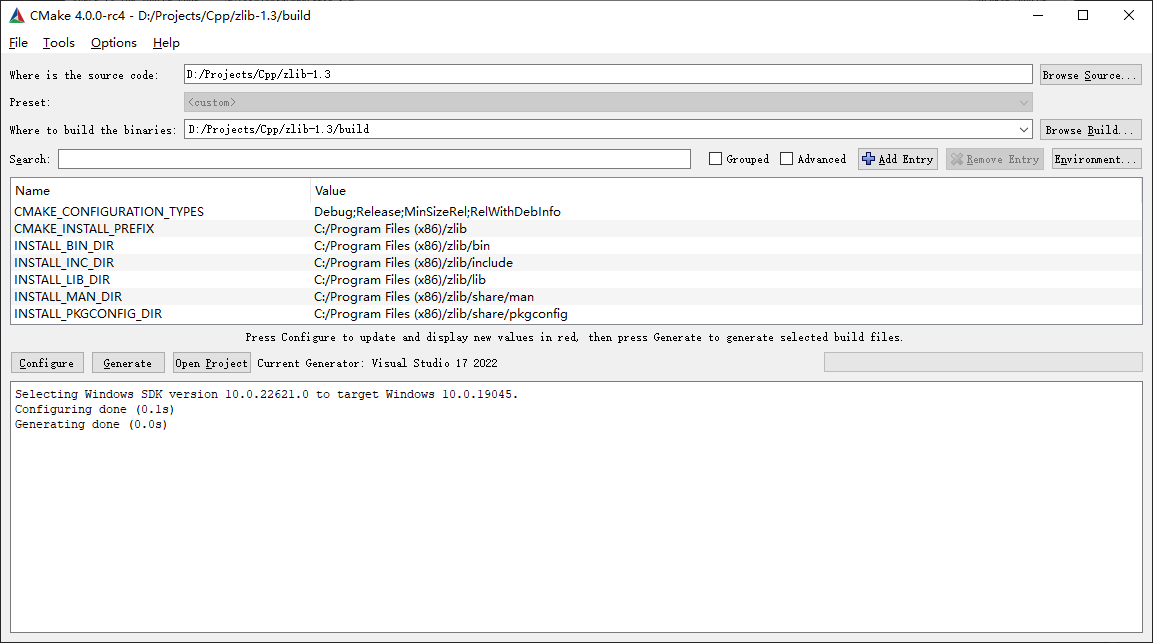1153x643 pixels.
Task: Toggle the Advanced checkbox
Action: click(787, 159)
